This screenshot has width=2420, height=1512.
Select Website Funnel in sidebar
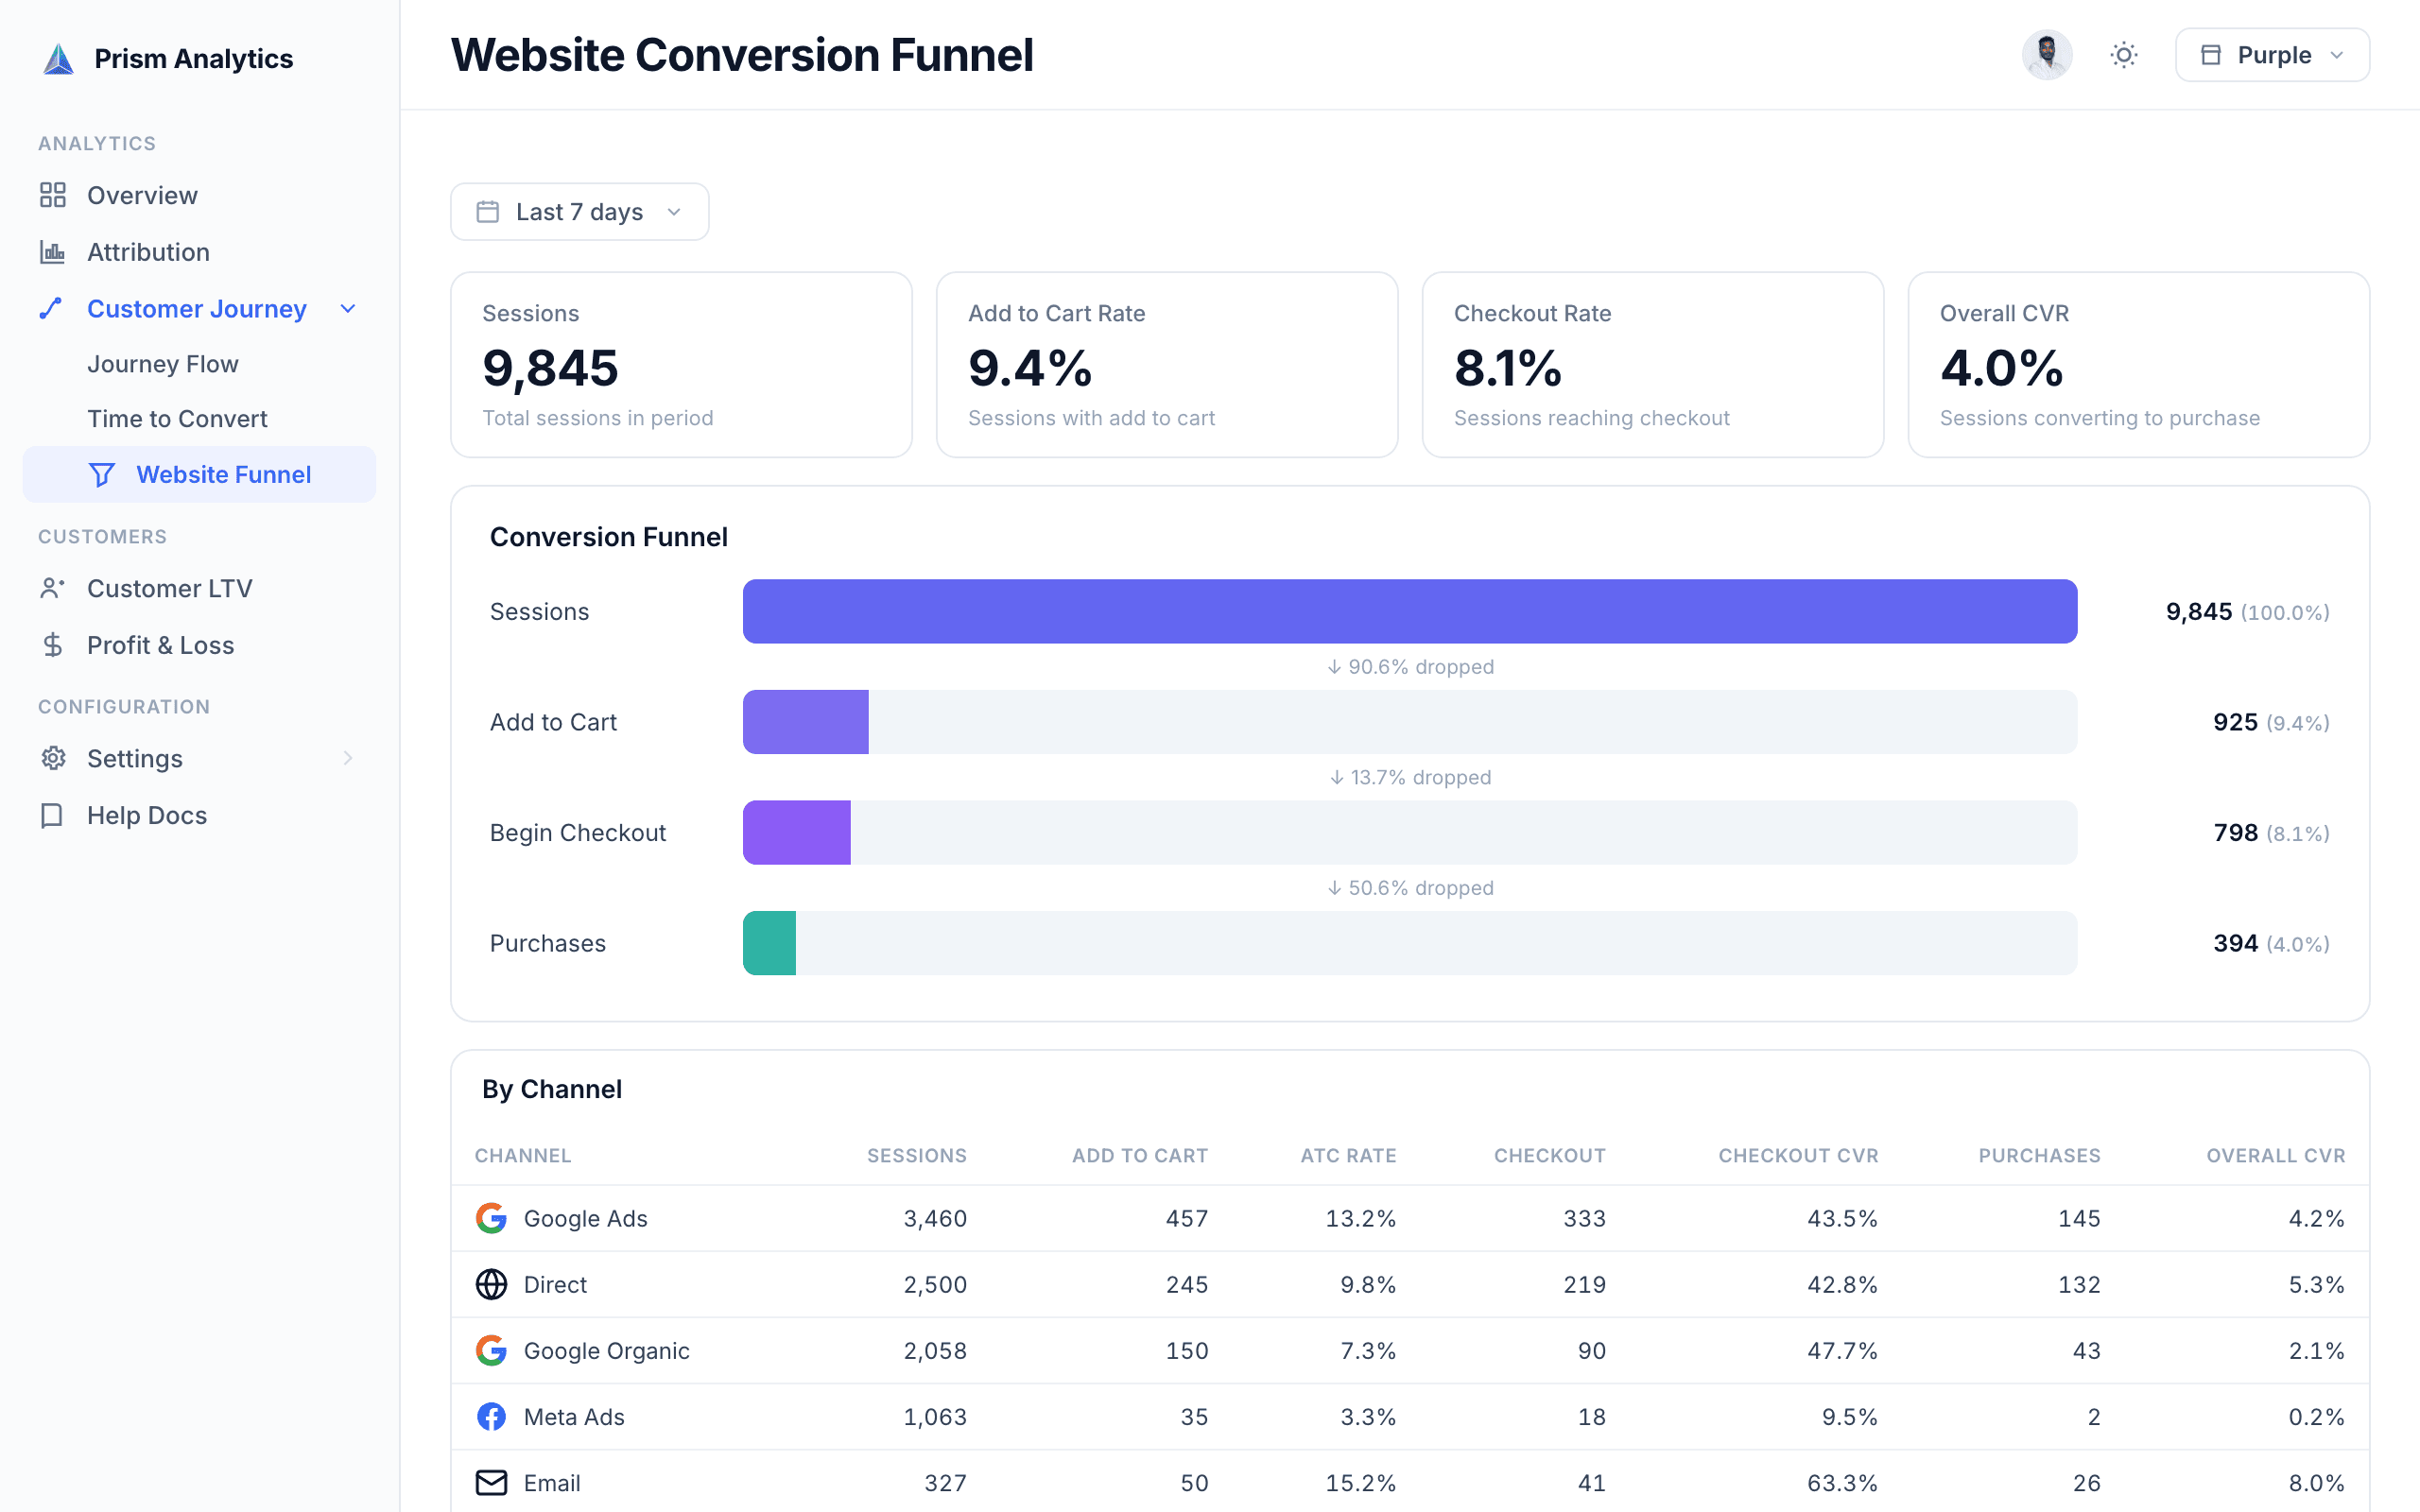coord(199,475)
